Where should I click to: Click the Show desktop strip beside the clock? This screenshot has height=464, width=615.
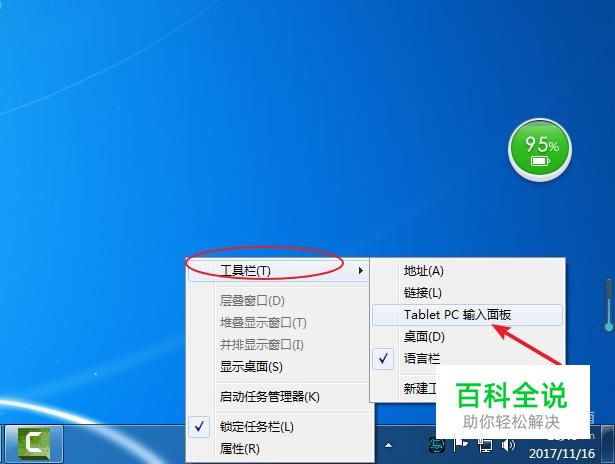(609, 444)
